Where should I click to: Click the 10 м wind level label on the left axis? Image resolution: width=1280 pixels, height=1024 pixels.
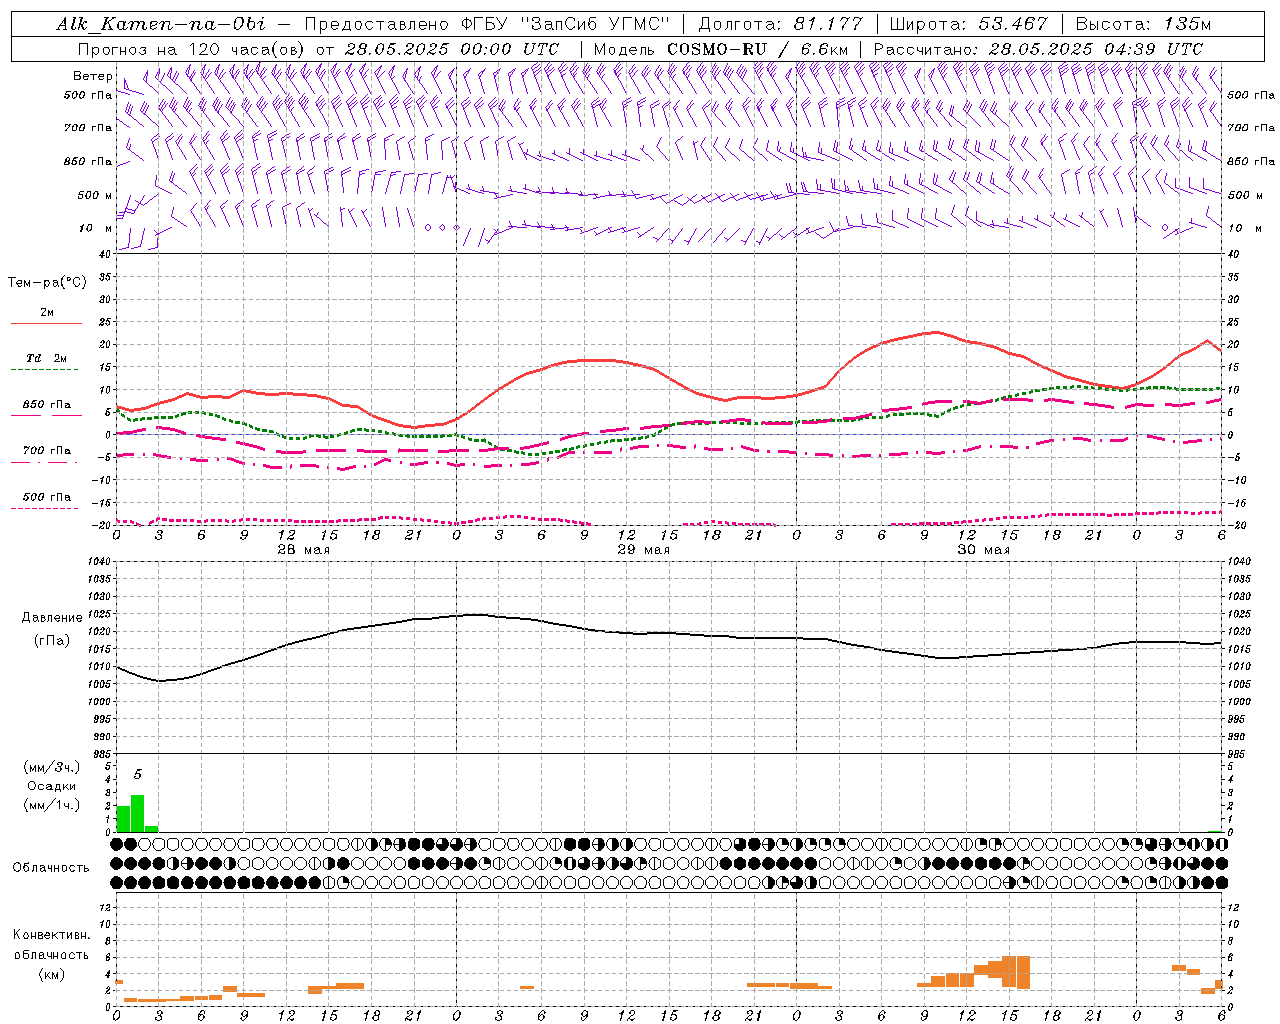pos(96,228)
